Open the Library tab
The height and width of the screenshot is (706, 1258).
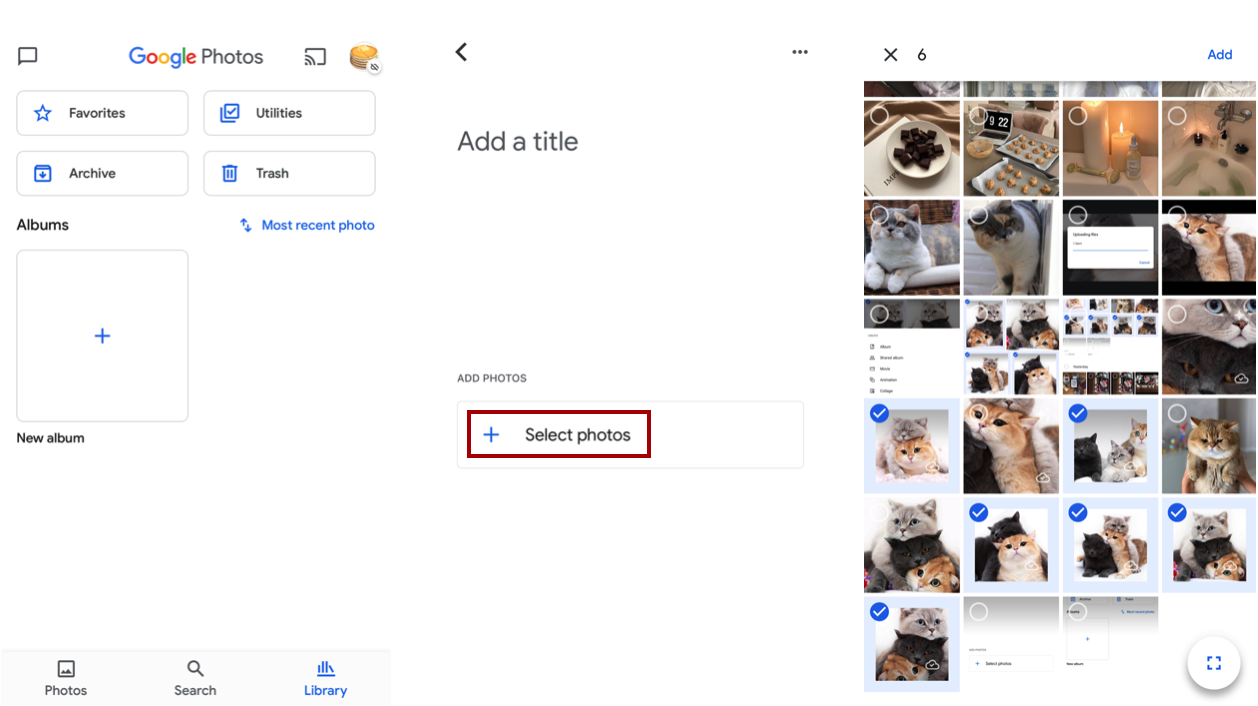325,678
